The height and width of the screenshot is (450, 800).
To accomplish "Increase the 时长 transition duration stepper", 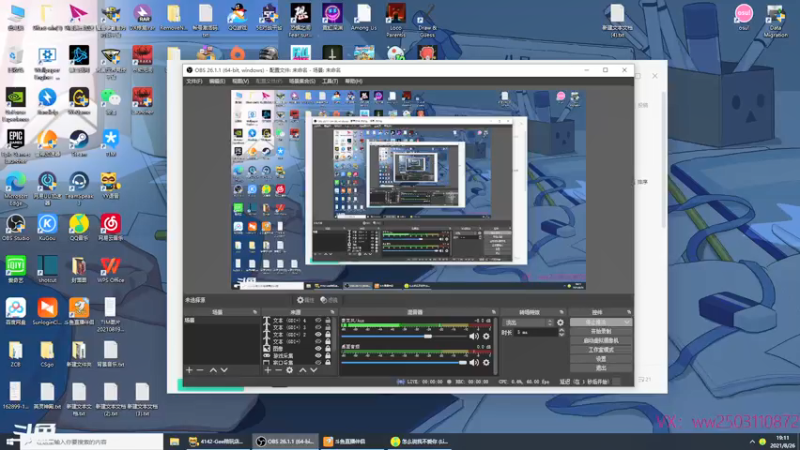I will [x=561, y=330].
